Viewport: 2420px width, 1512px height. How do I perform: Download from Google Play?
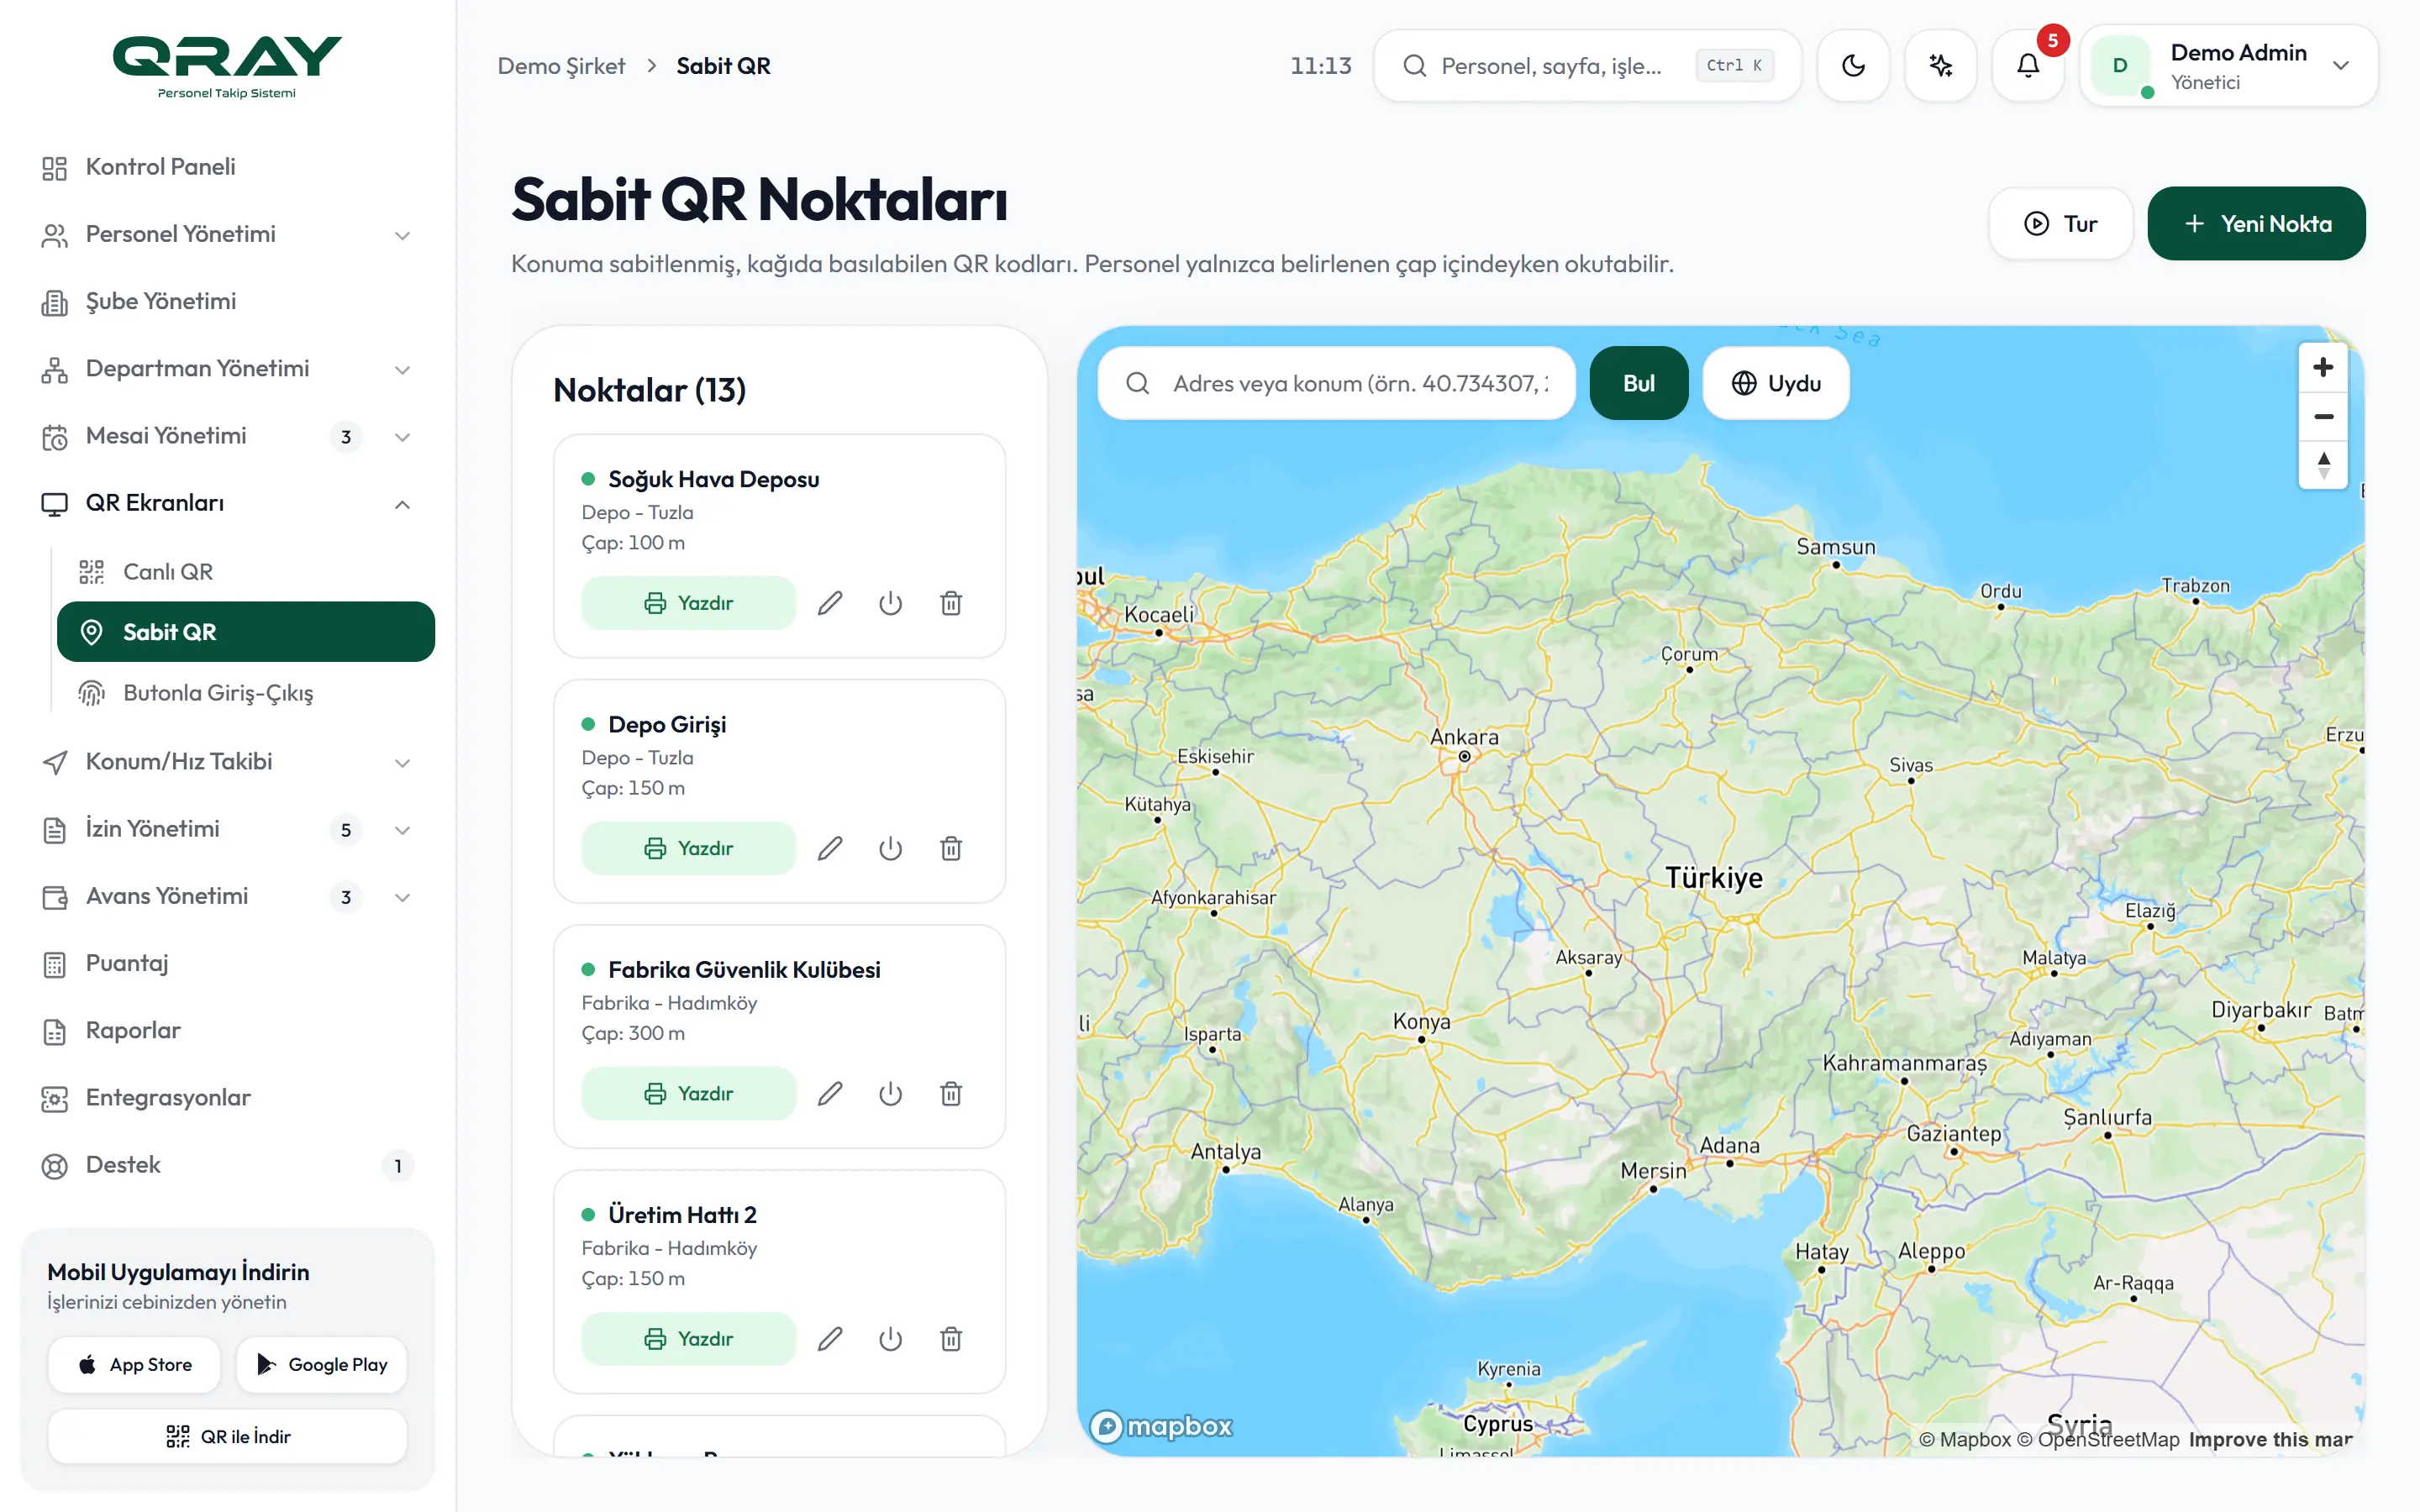(322, 1365)
